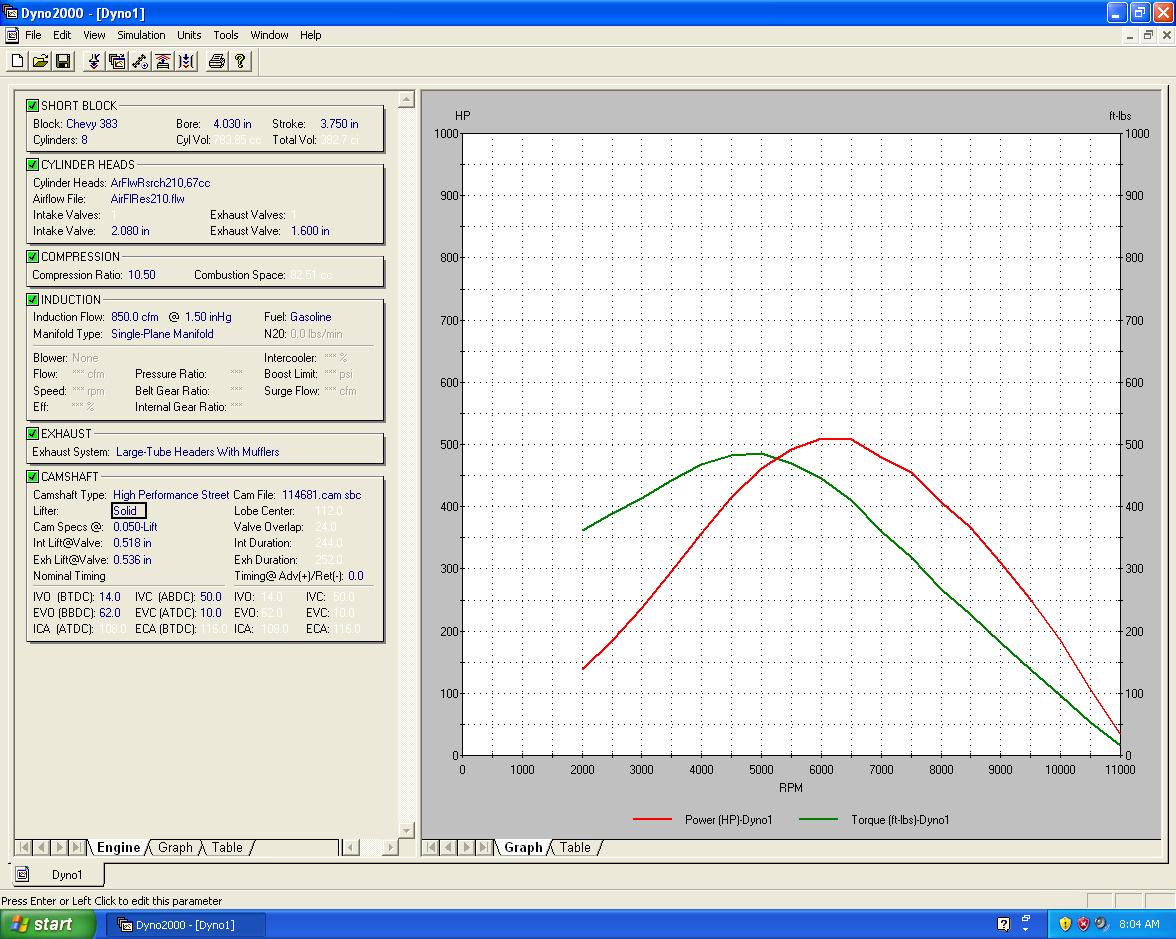Toggle the CYLINDER HEADS checkbox
The width and height of the screenshot is (1176, 939).
click(x=33, y=165)
